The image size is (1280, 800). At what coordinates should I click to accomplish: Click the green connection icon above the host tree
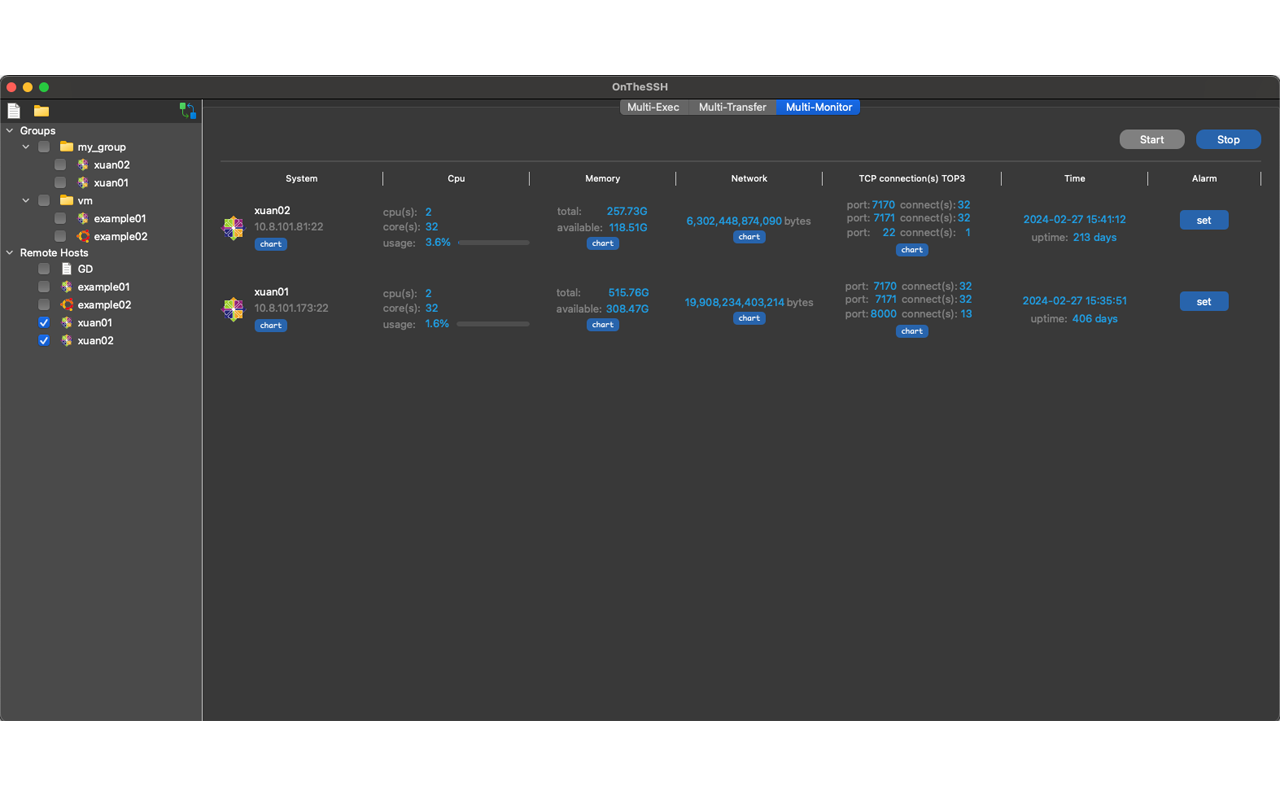(188, 111)
